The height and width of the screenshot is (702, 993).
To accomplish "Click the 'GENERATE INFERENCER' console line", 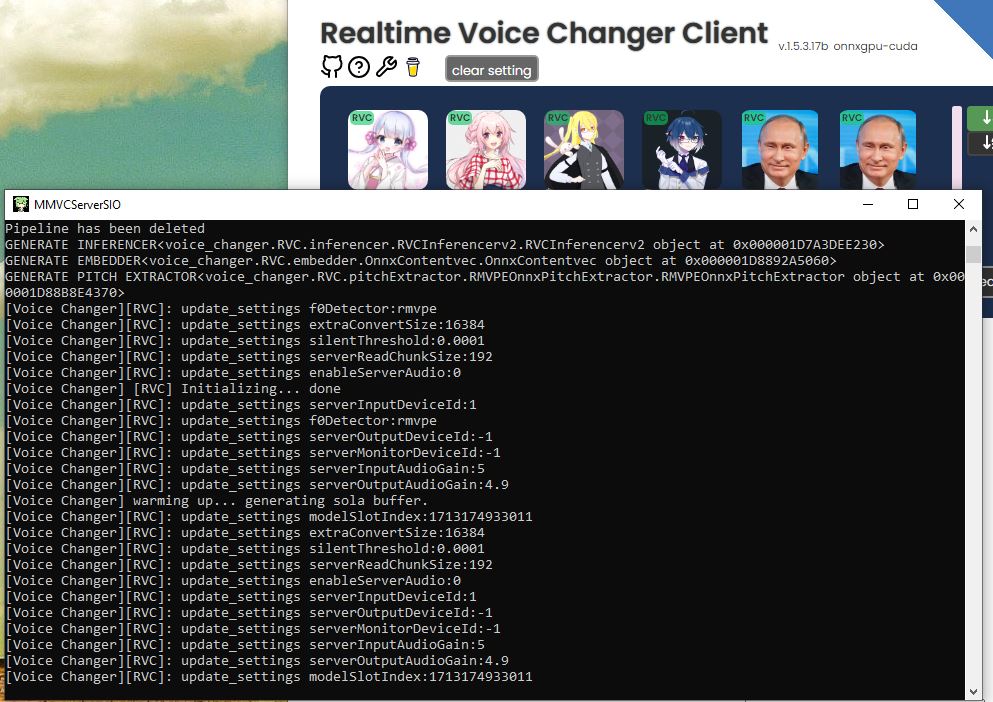I will (x=445, y=245).
